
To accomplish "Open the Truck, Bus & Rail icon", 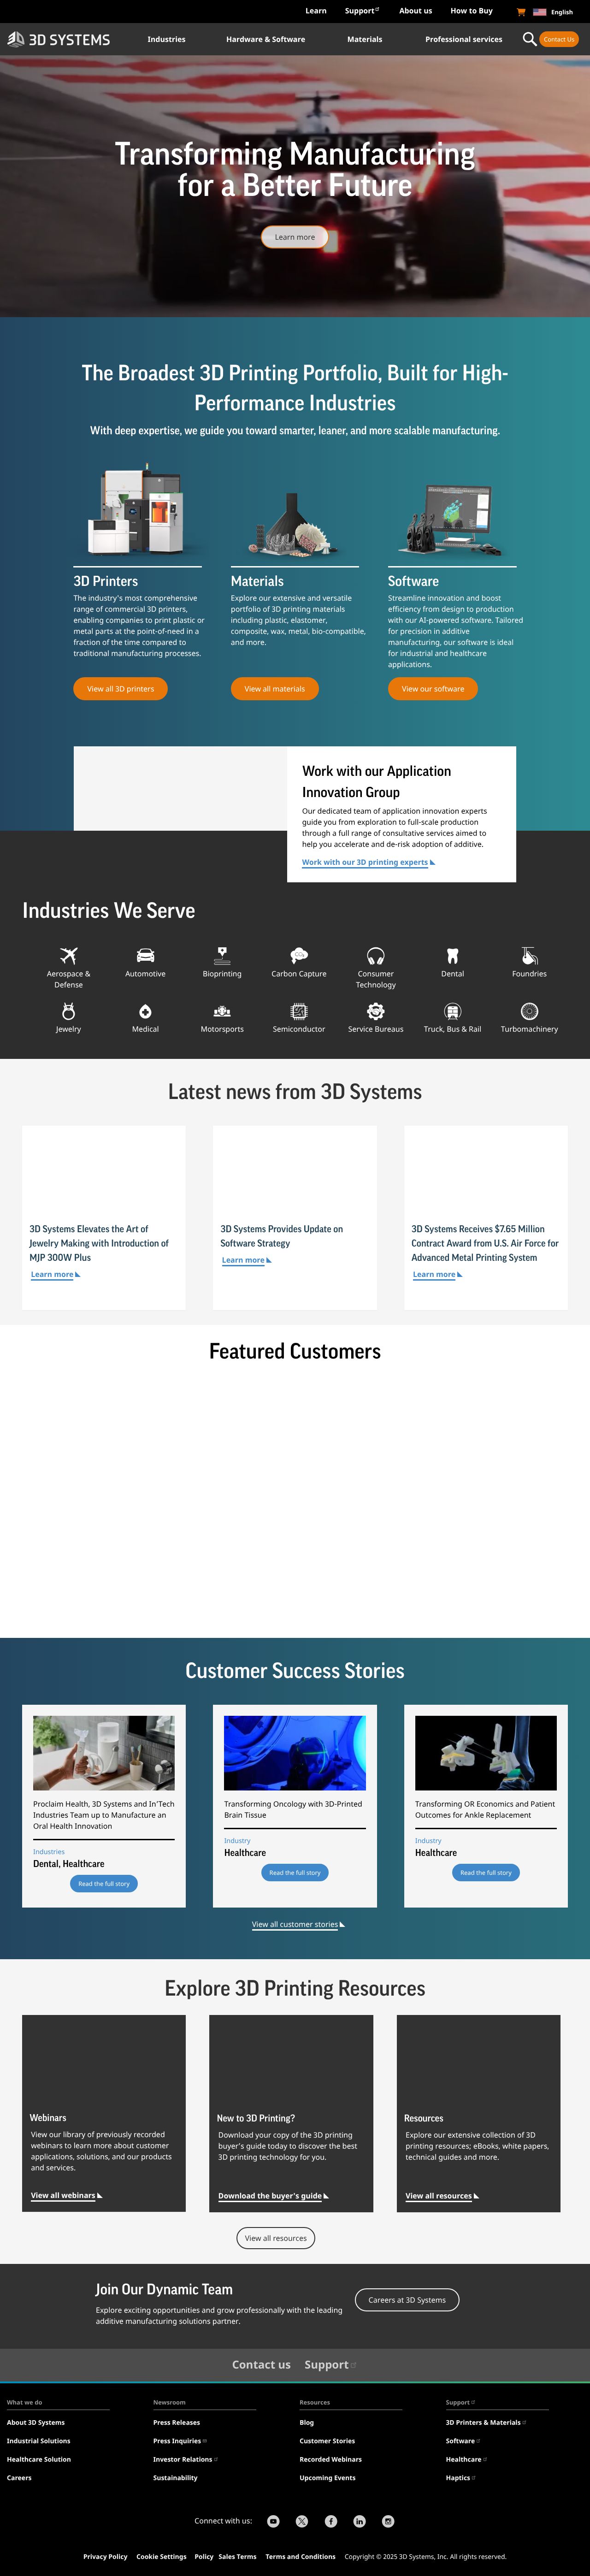I will (x=452, y=1011).
